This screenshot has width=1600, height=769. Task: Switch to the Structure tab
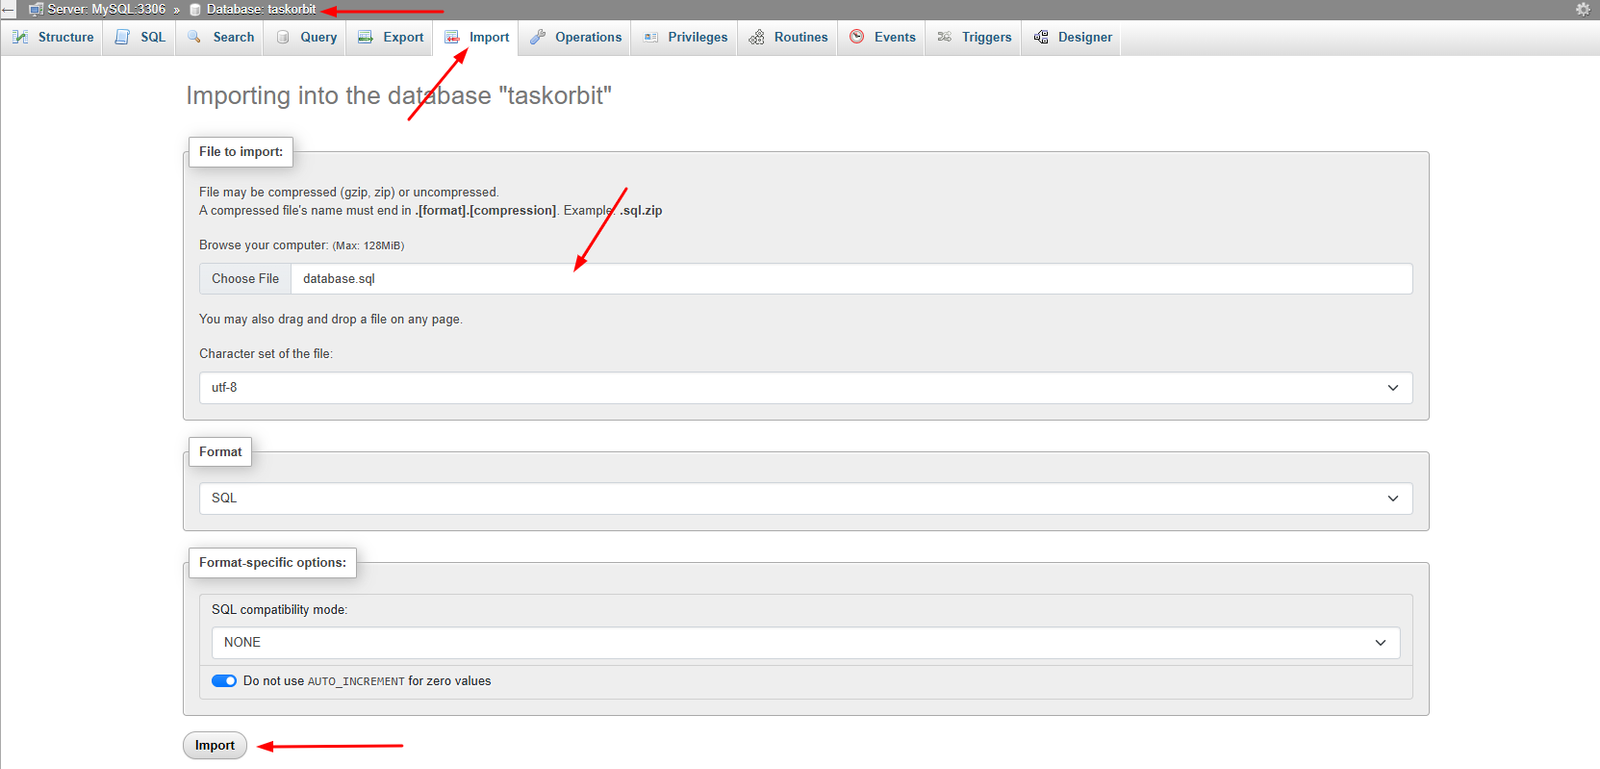[52, 37]
